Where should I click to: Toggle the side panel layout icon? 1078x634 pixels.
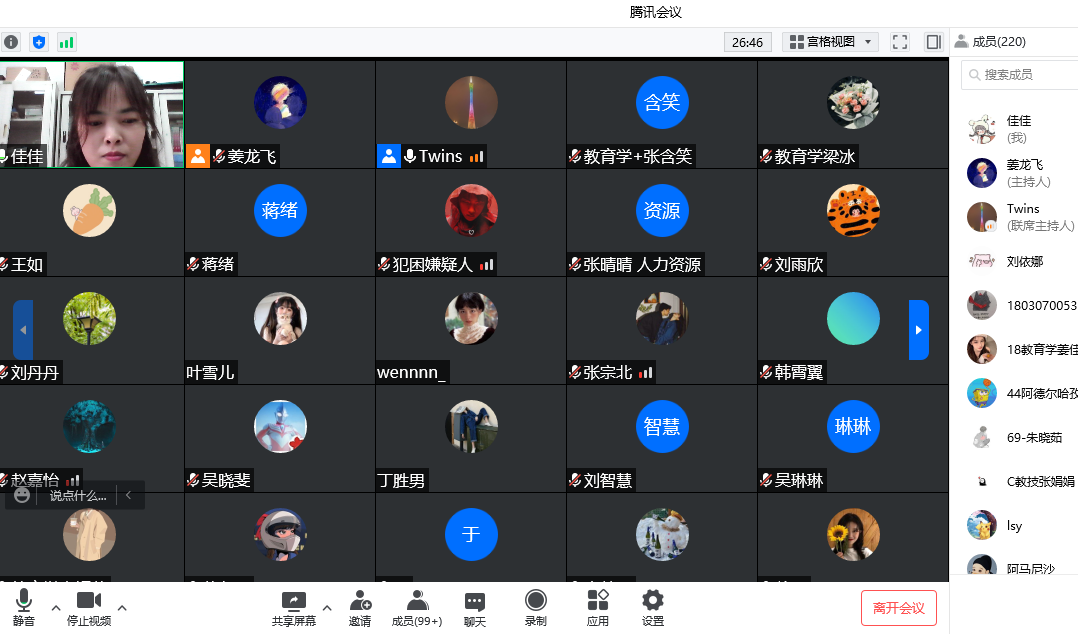pos(933,42)
